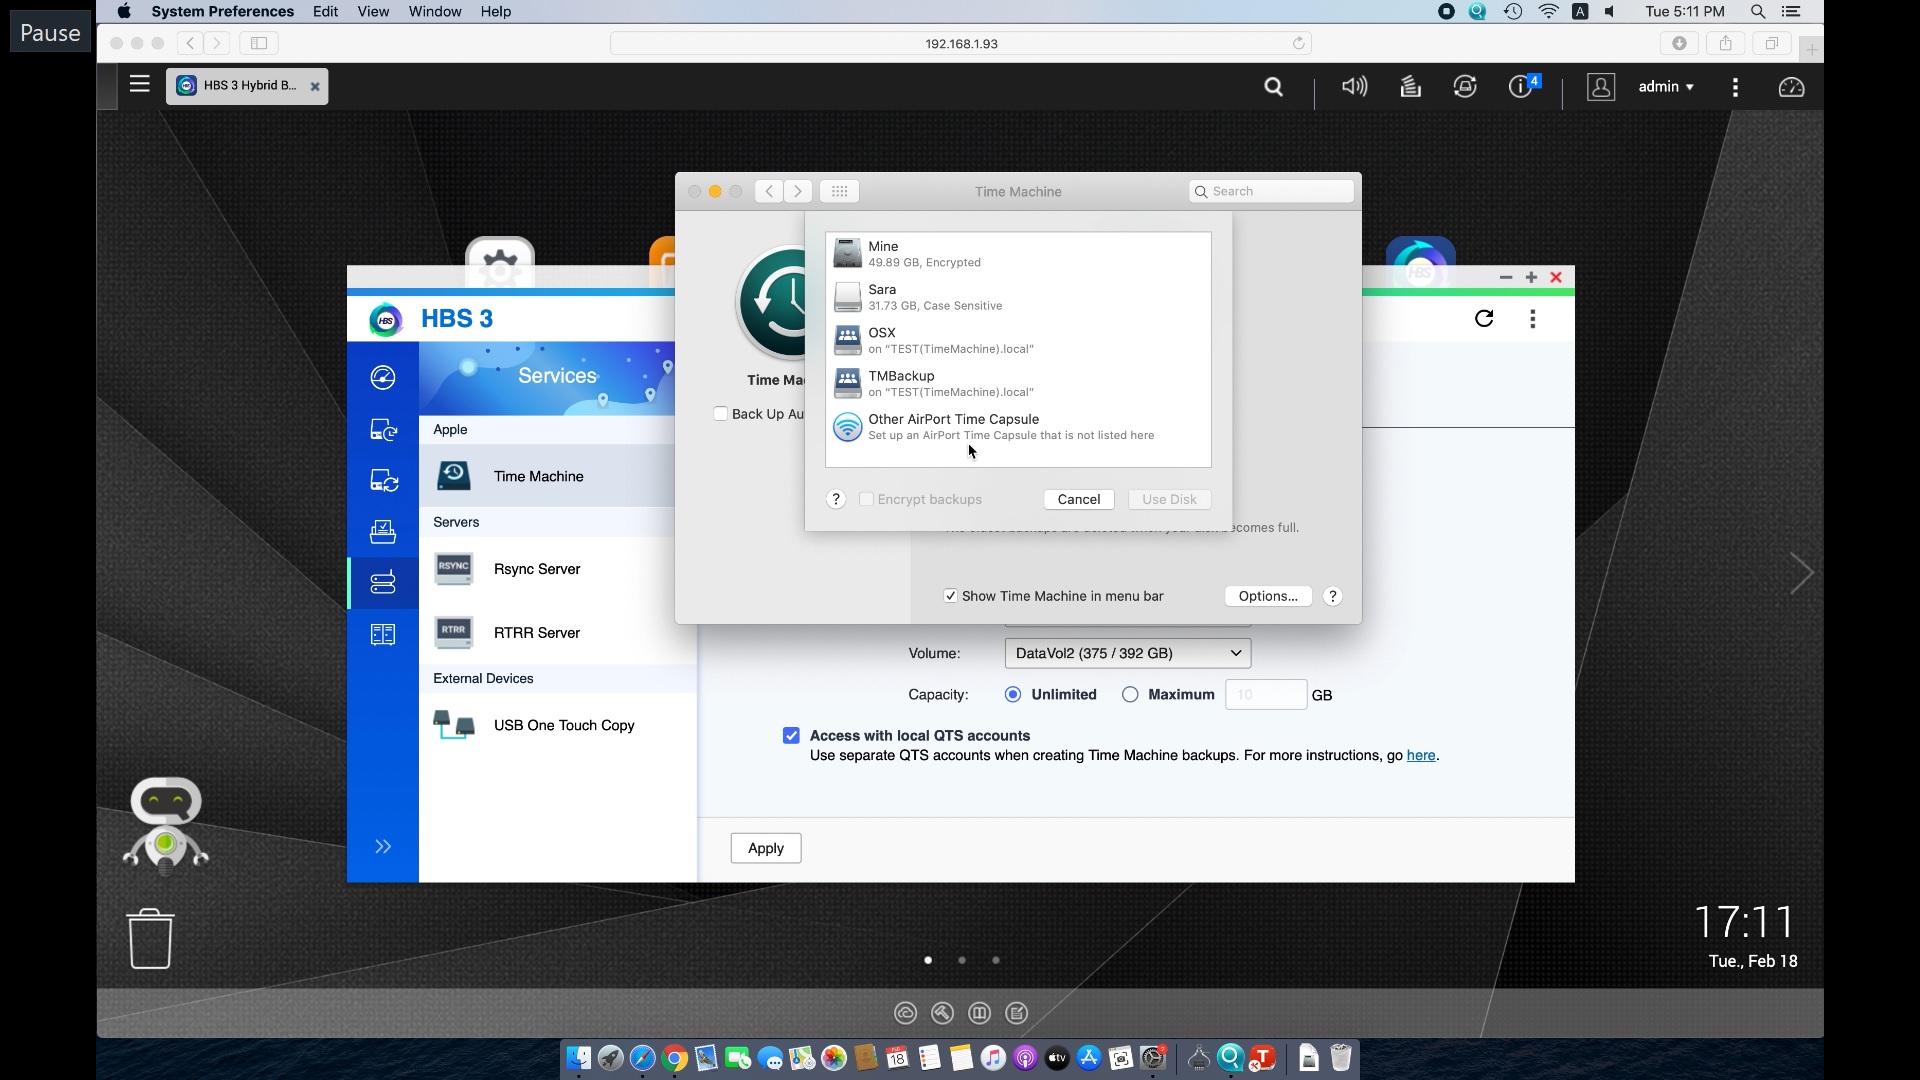
Task: Toggle Back Up Automatically checkbox
Action: pyautogui.click(x=720, y=414)
